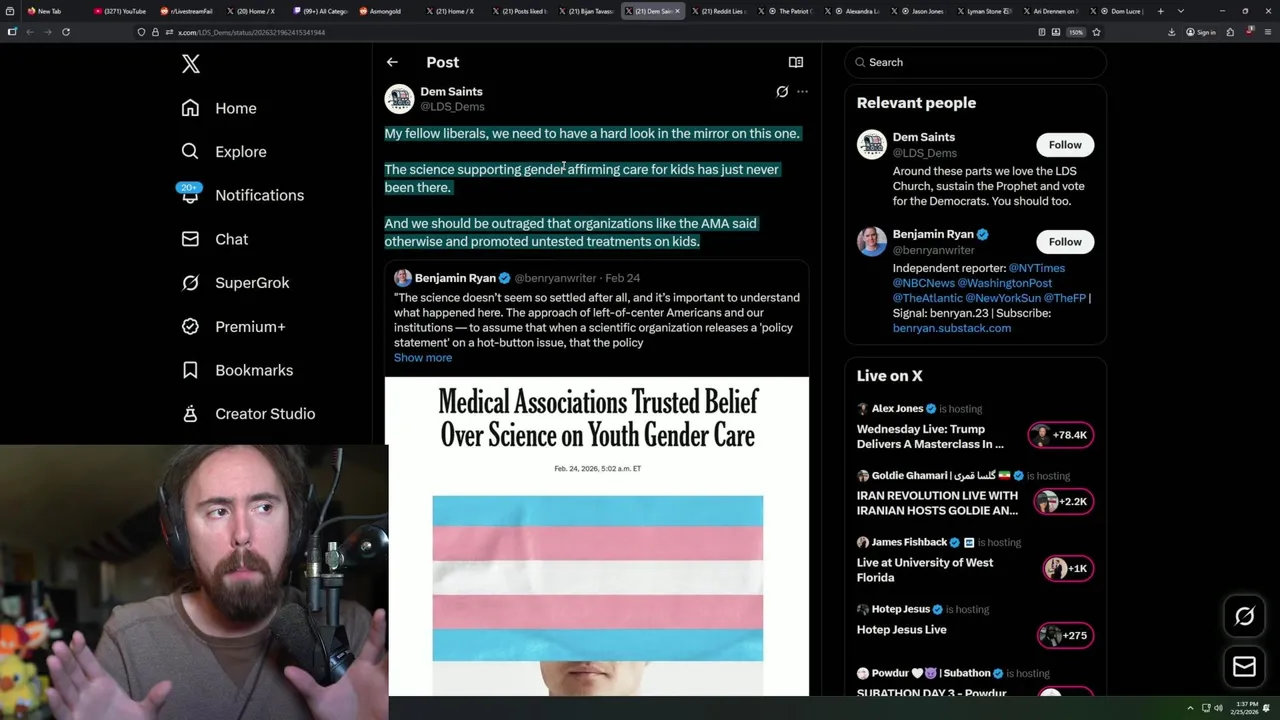Switch to the Reddit Lies tab
Screen dimensions: 1280x720
point(718,11)
